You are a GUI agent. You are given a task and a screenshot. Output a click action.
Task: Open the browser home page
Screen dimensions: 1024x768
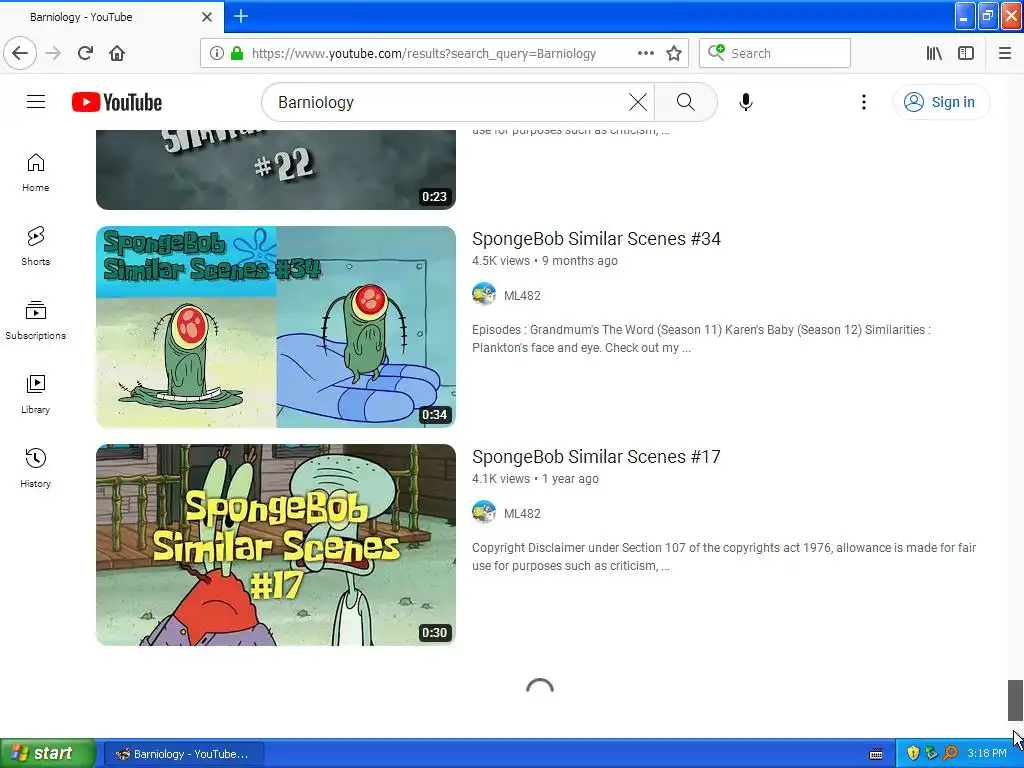(x=117, y=53)
